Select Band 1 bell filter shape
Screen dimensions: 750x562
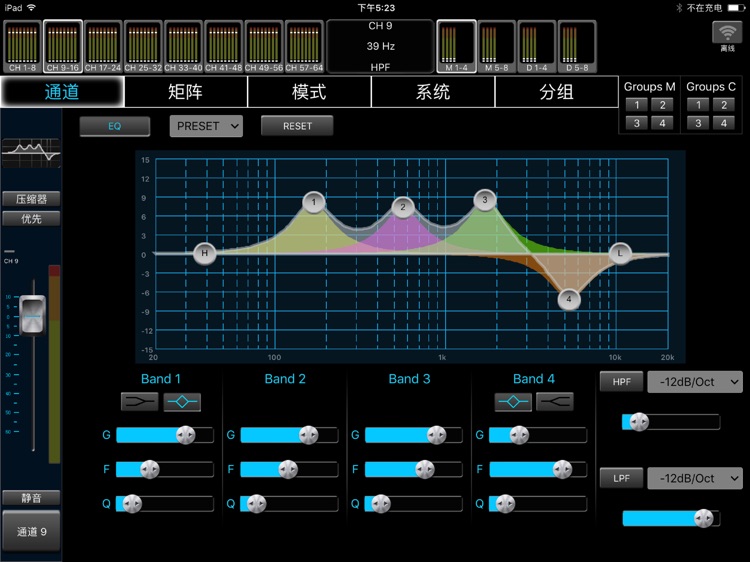pyautogui.click(x=182, y=402)
